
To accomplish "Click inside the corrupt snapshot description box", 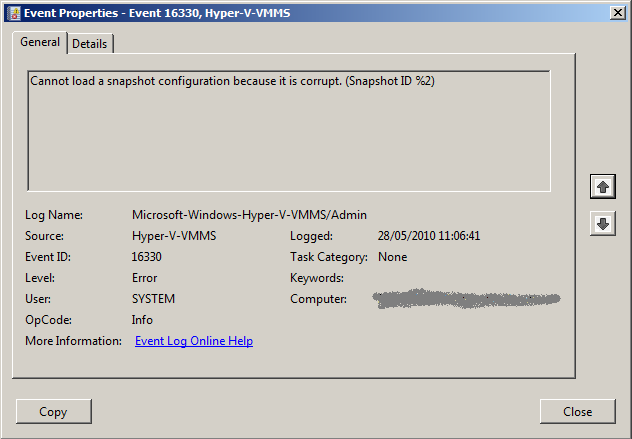I will click(x=288, y=130).
